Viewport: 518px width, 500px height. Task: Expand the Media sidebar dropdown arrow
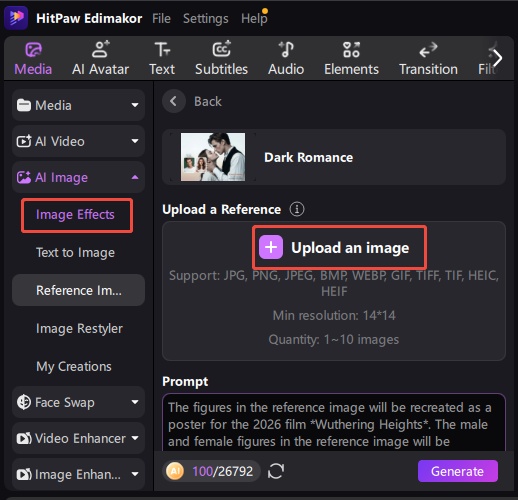point(135,105)
